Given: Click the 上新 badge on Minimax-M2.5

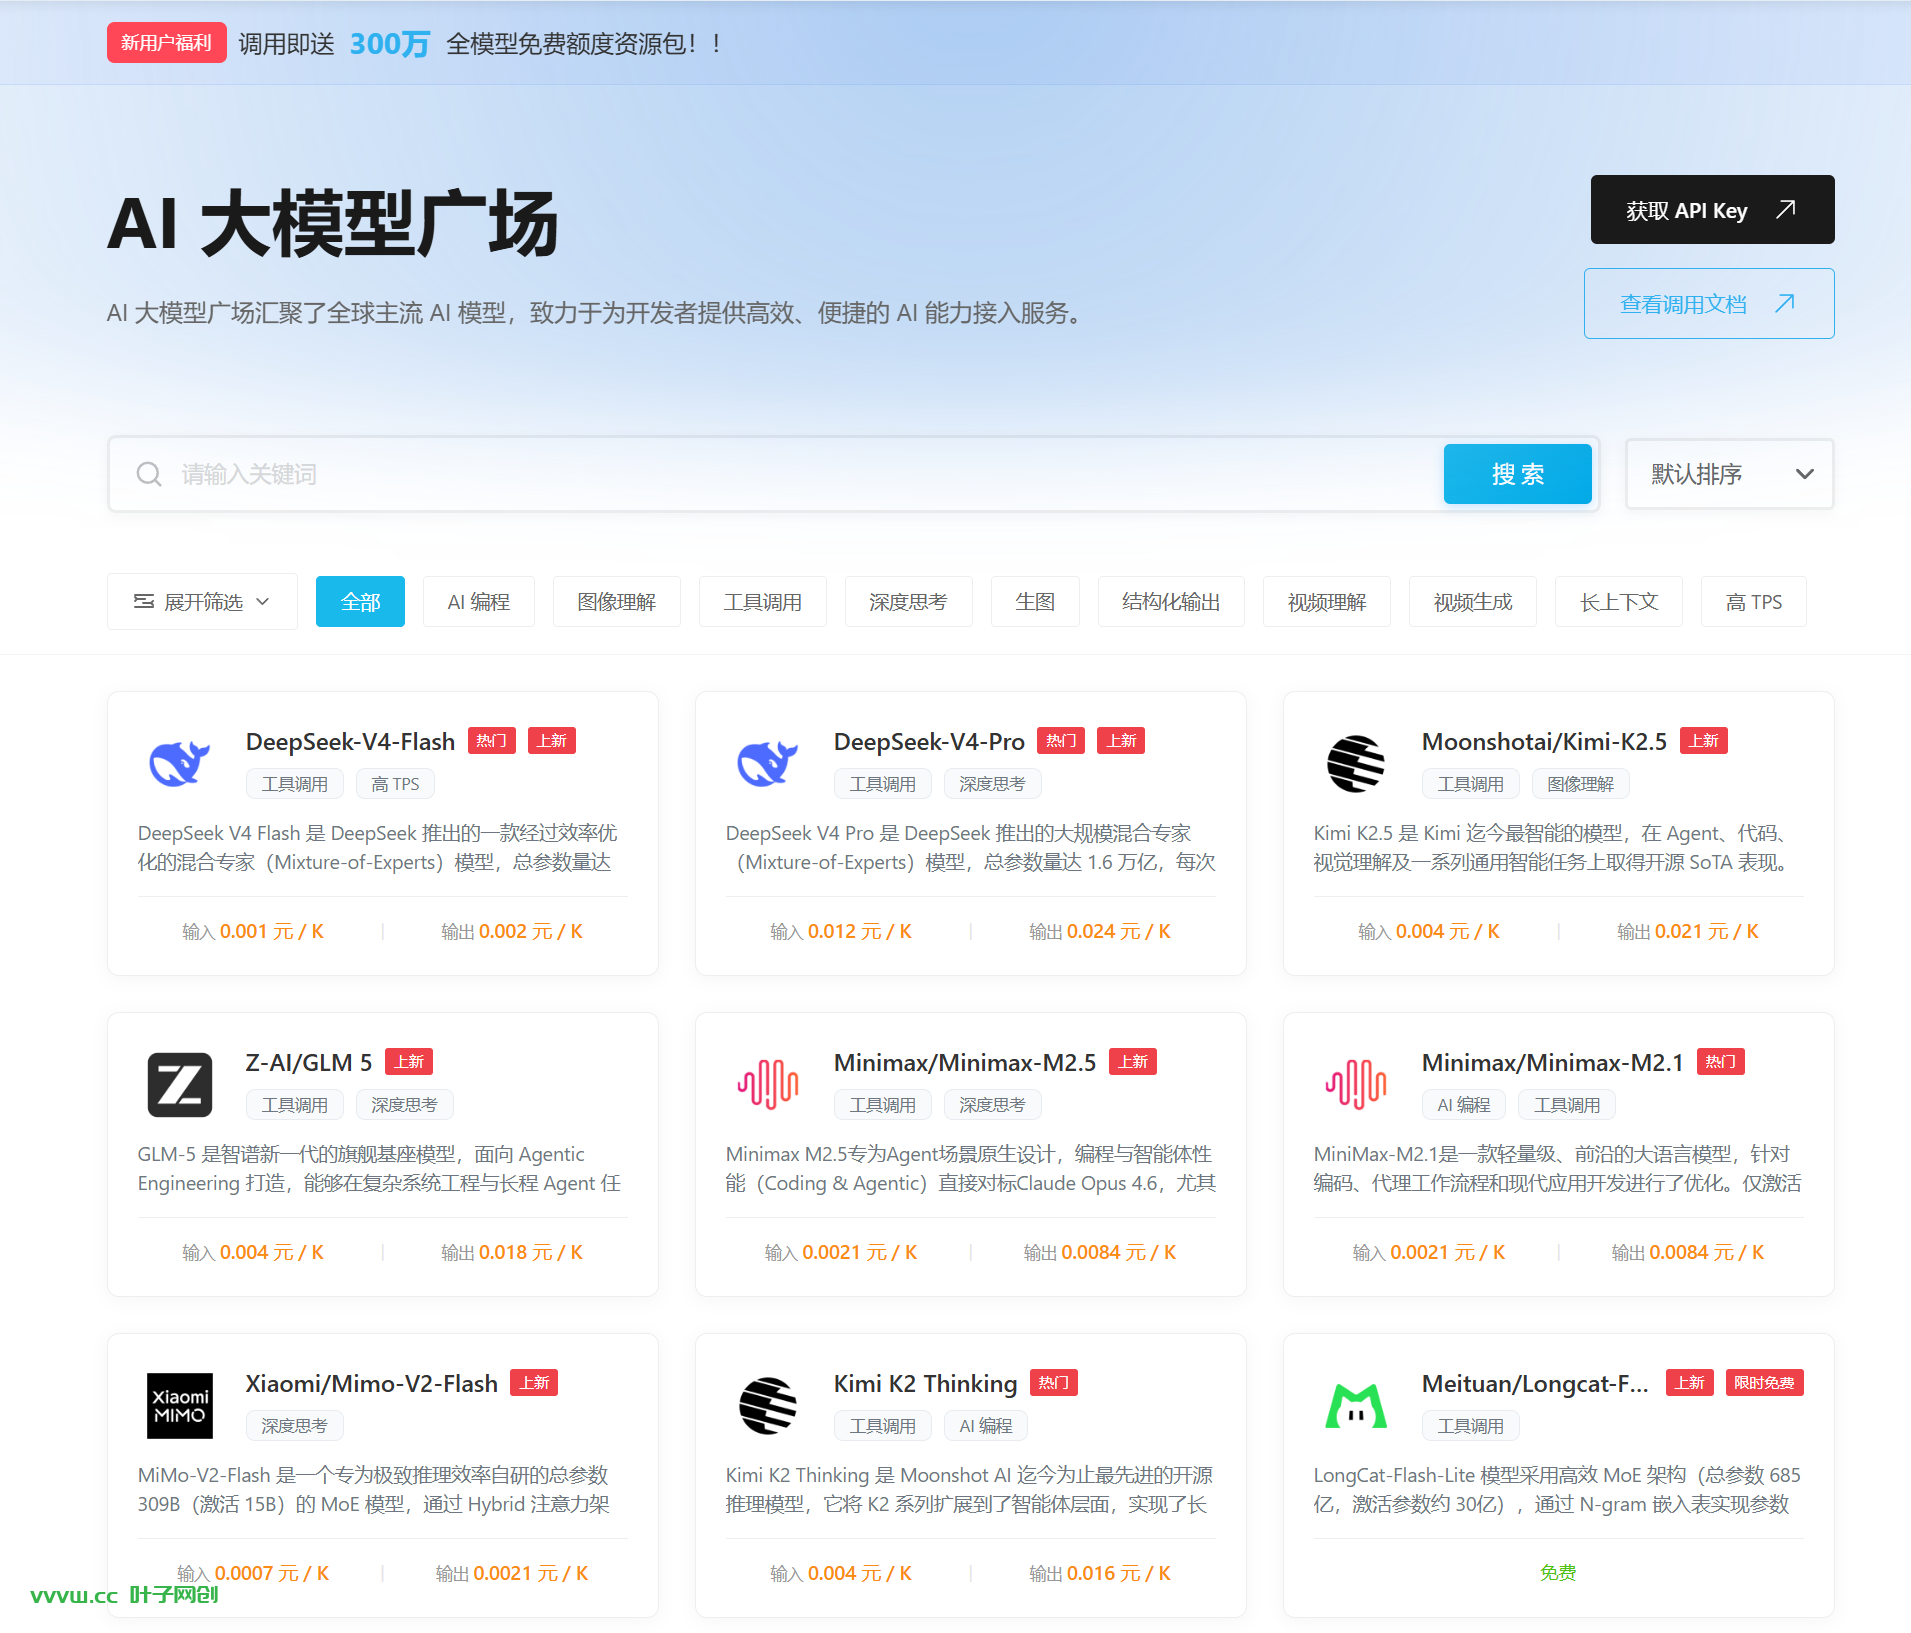Looking at the screenshot, I should pos(1133,1062).
